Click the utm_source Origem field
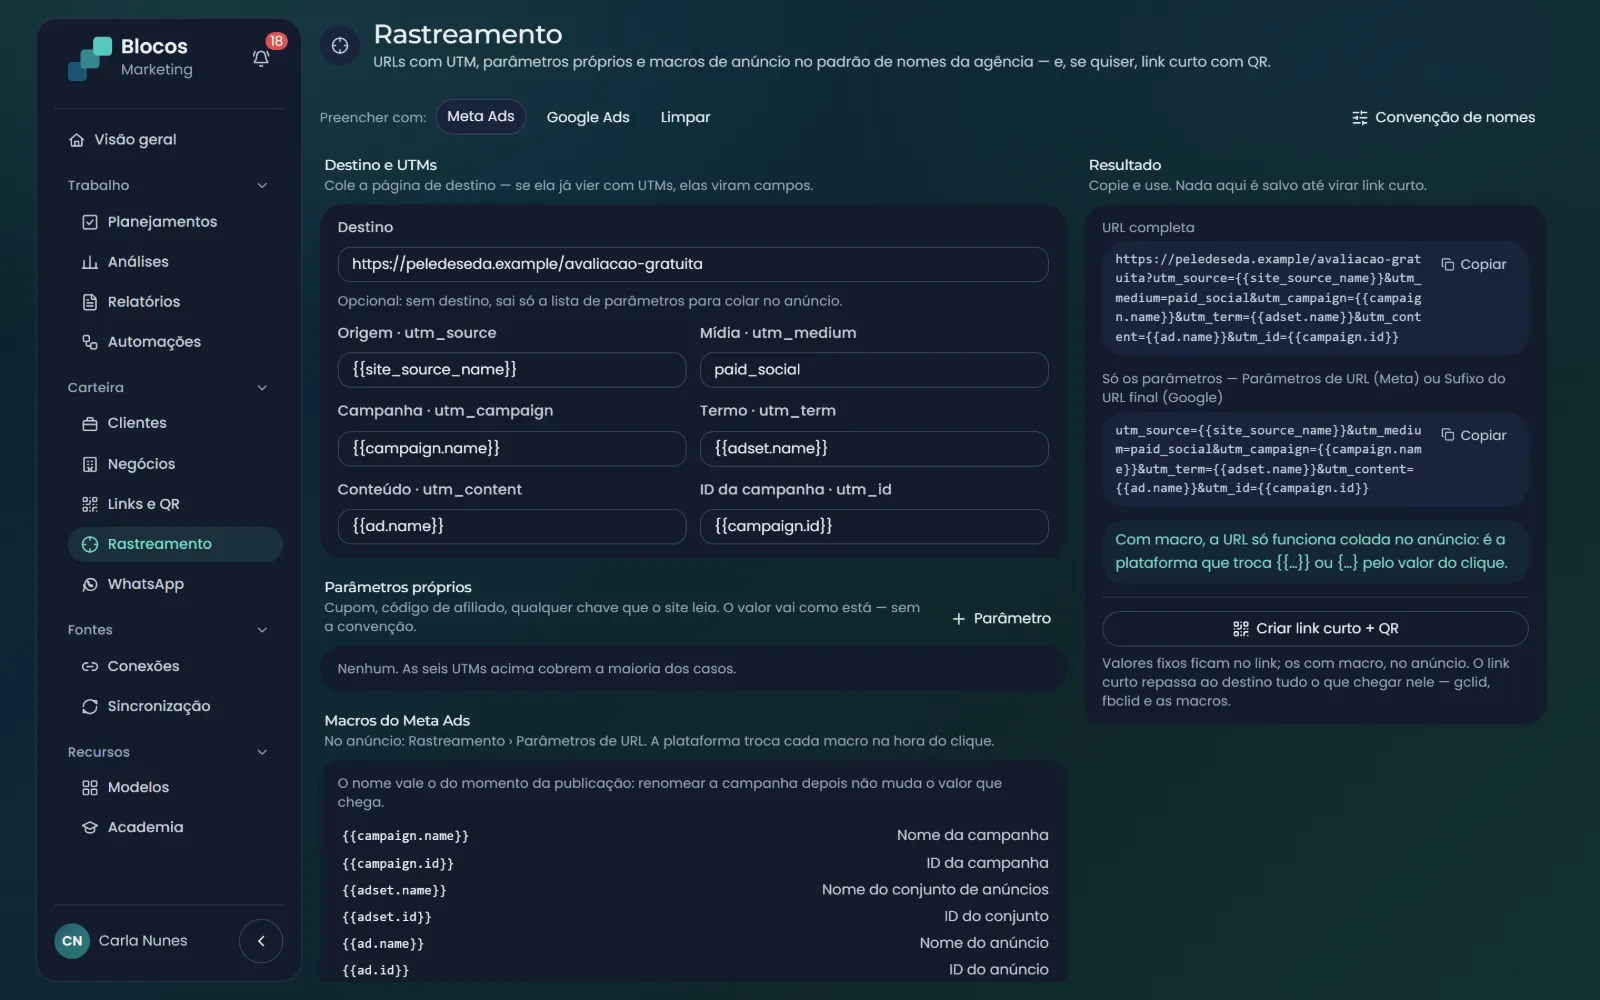 (x=512, y=369)
